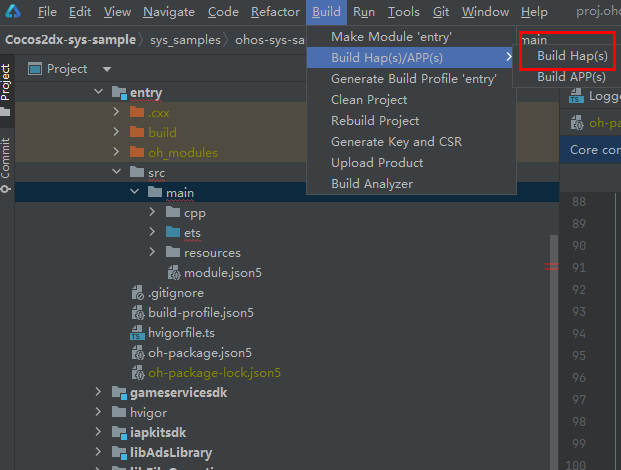Expand the gameservicesdk module
The width and height of the screenshot is (621, 470).
tap(98, 392)
